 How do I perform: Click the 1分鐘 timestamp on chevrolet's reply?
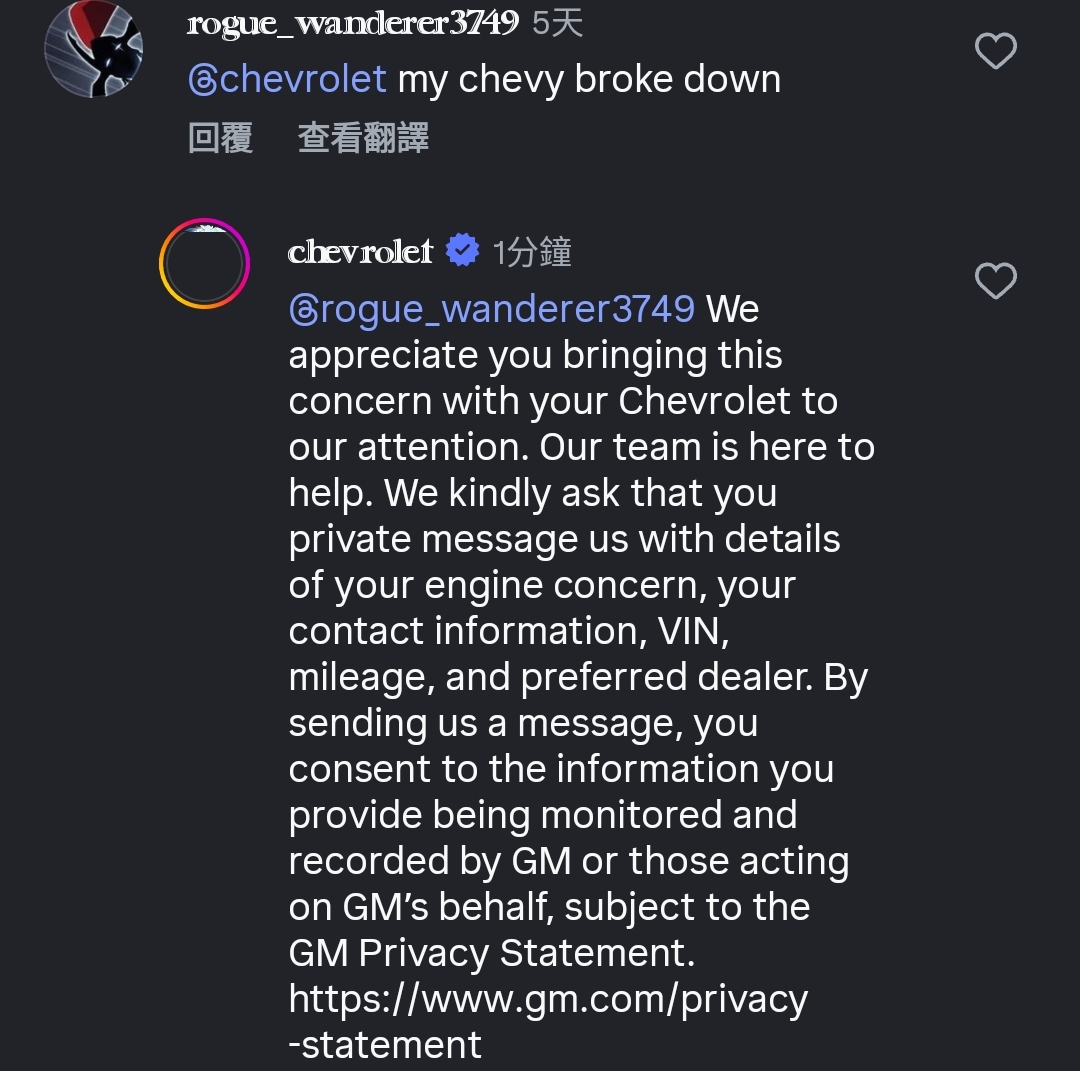531,252
